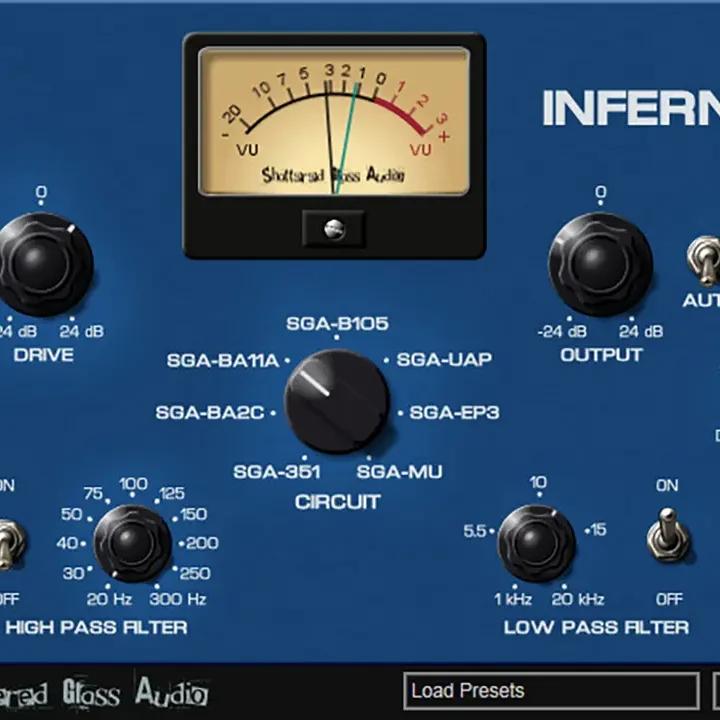The height and width of the screenshot is (720, 720).
Task: Choose the SGA-UAP circuit
Action: click(x=444, y=360)
